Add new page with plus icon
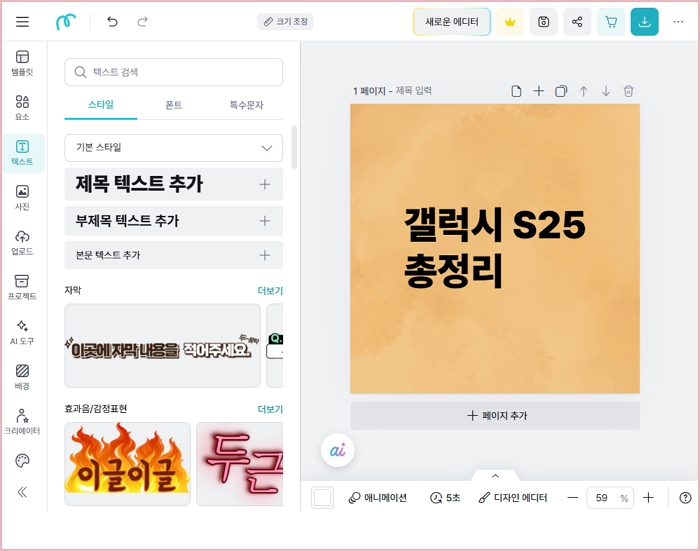The height and width of the screenshot is (551, 700). [539, 91]
